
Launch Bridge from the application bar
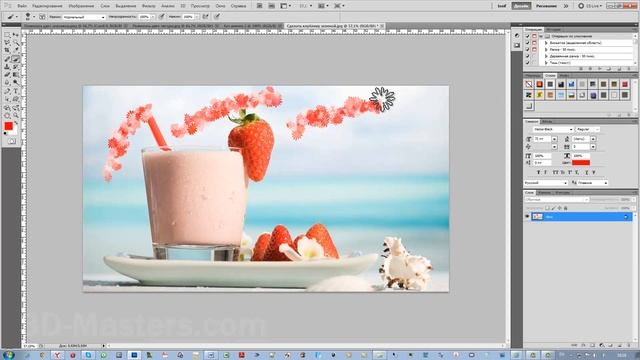click(x=259, y=6)
